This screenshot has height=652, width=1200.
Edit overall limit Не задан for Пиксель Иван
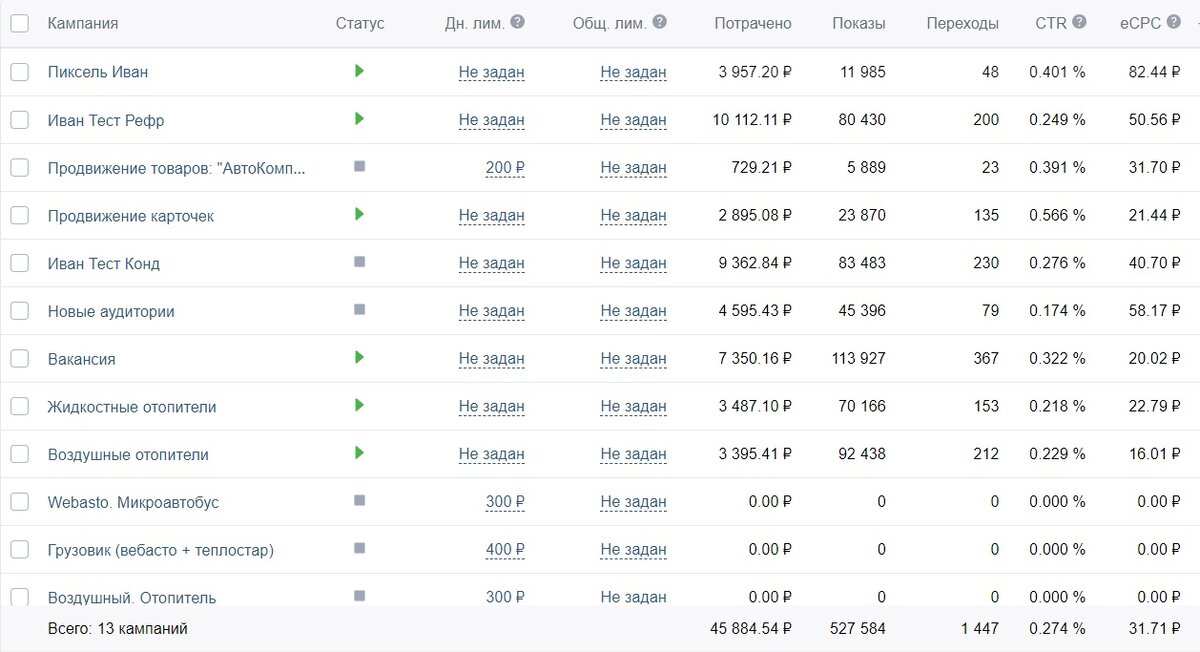tap(634, 72)
